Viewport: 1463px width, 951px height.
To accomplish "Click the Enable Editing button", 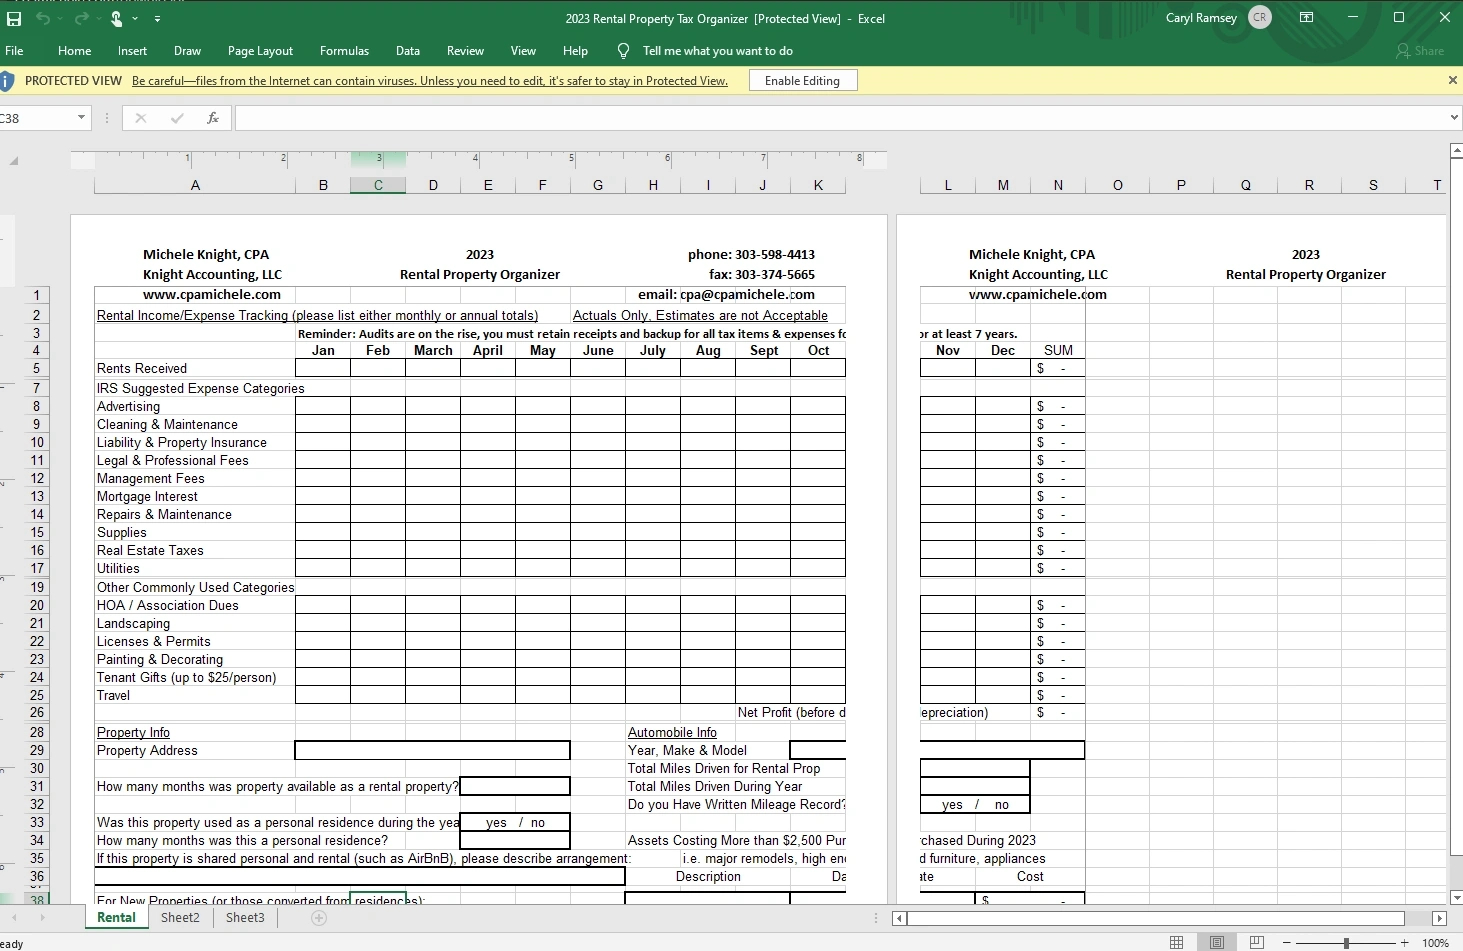I will tap(802, 80).
